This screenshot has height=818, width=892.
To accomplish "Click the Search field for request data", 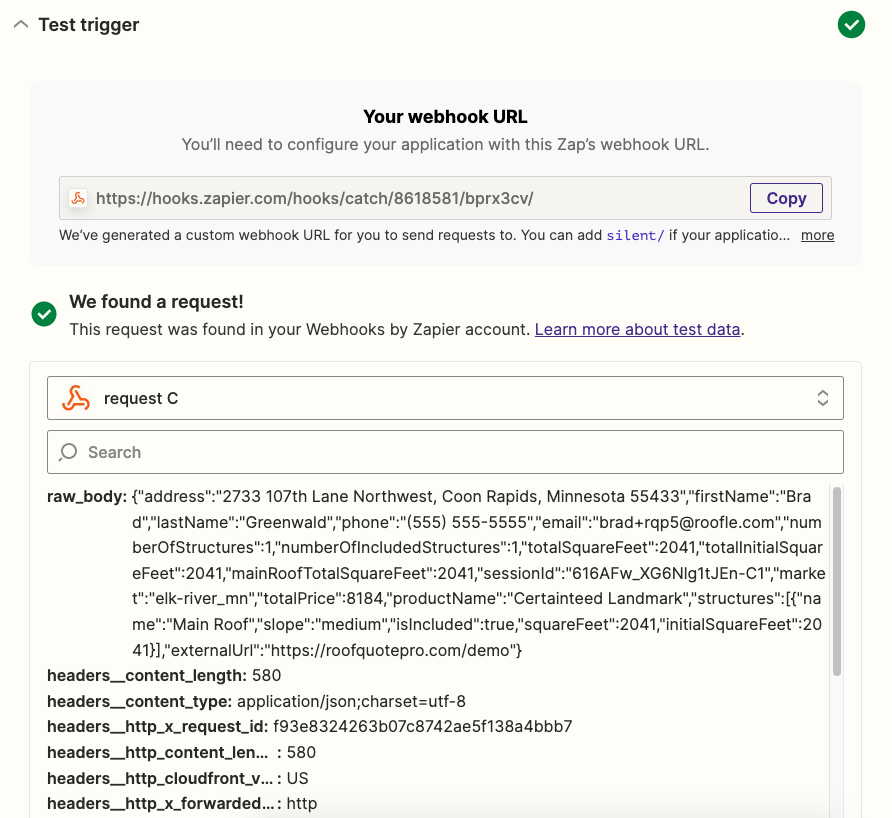I will (445, 452).
